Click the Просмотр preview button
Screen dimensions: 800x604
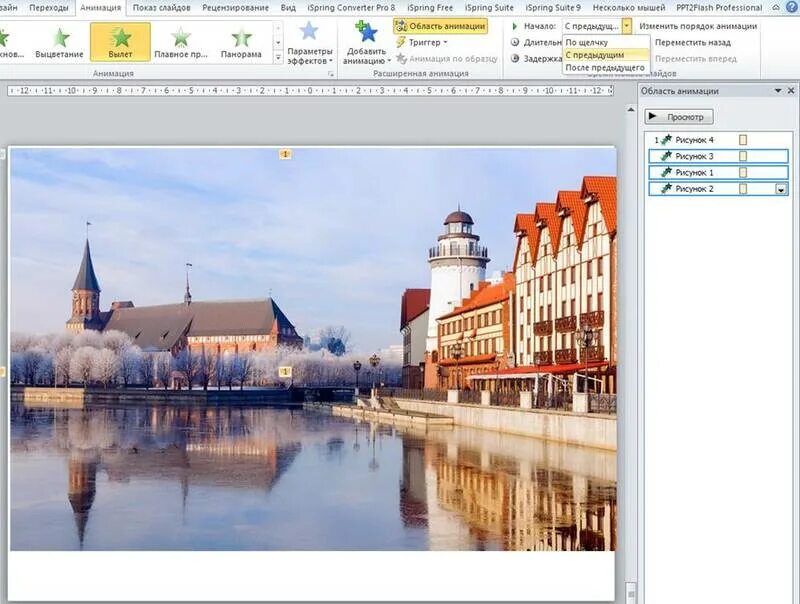(x=679, y=117)
